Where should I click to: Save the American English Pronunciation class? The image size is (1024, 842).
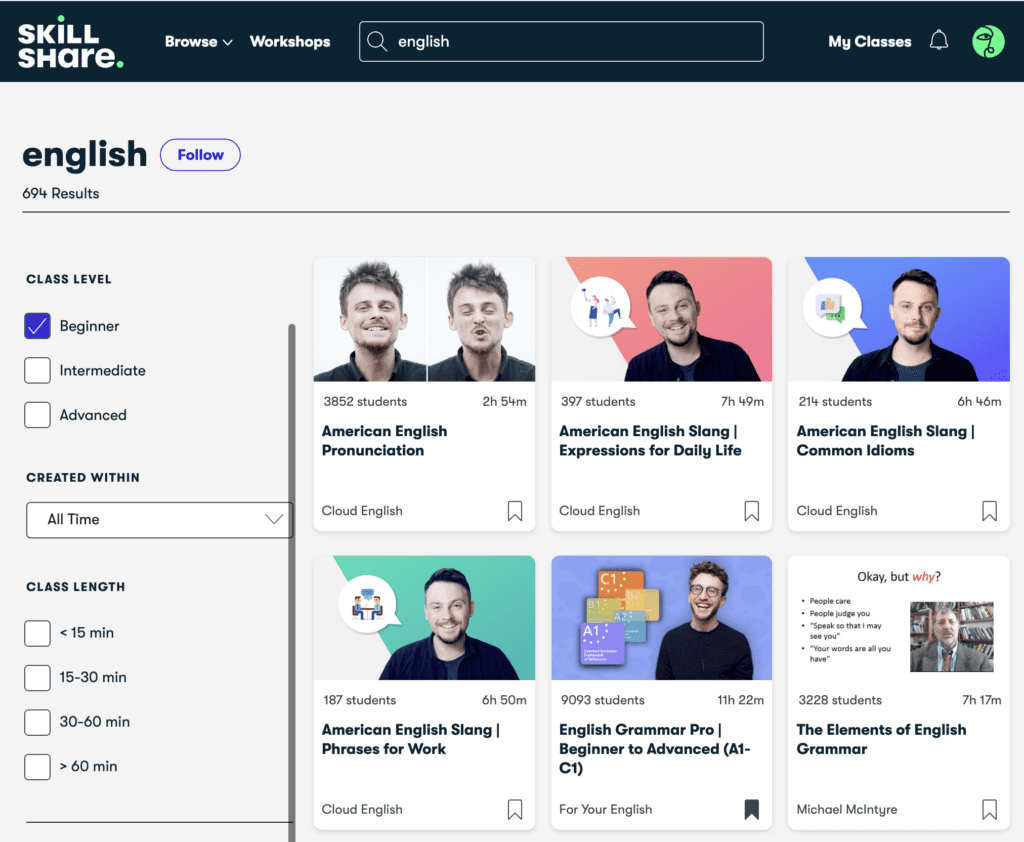click(x=514, y=511)
